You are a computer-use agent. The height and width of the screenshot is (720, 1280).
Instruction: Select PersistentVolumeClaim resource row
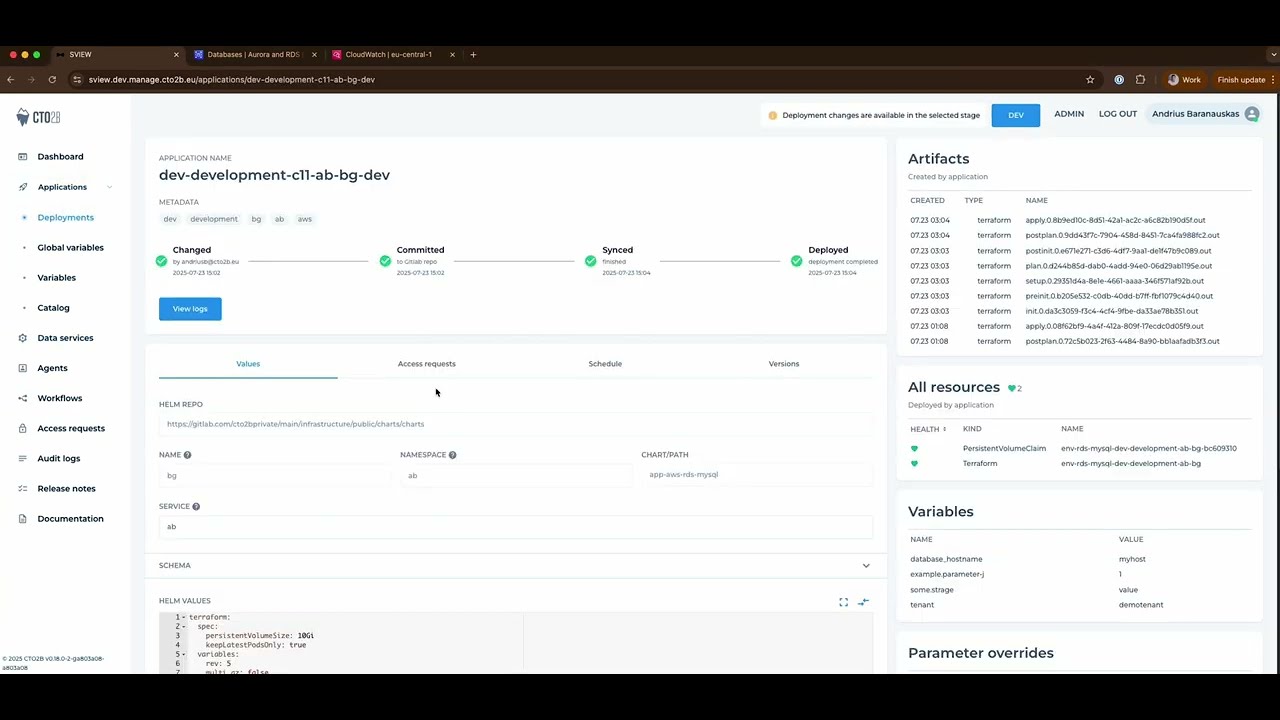click(1080, 449)
